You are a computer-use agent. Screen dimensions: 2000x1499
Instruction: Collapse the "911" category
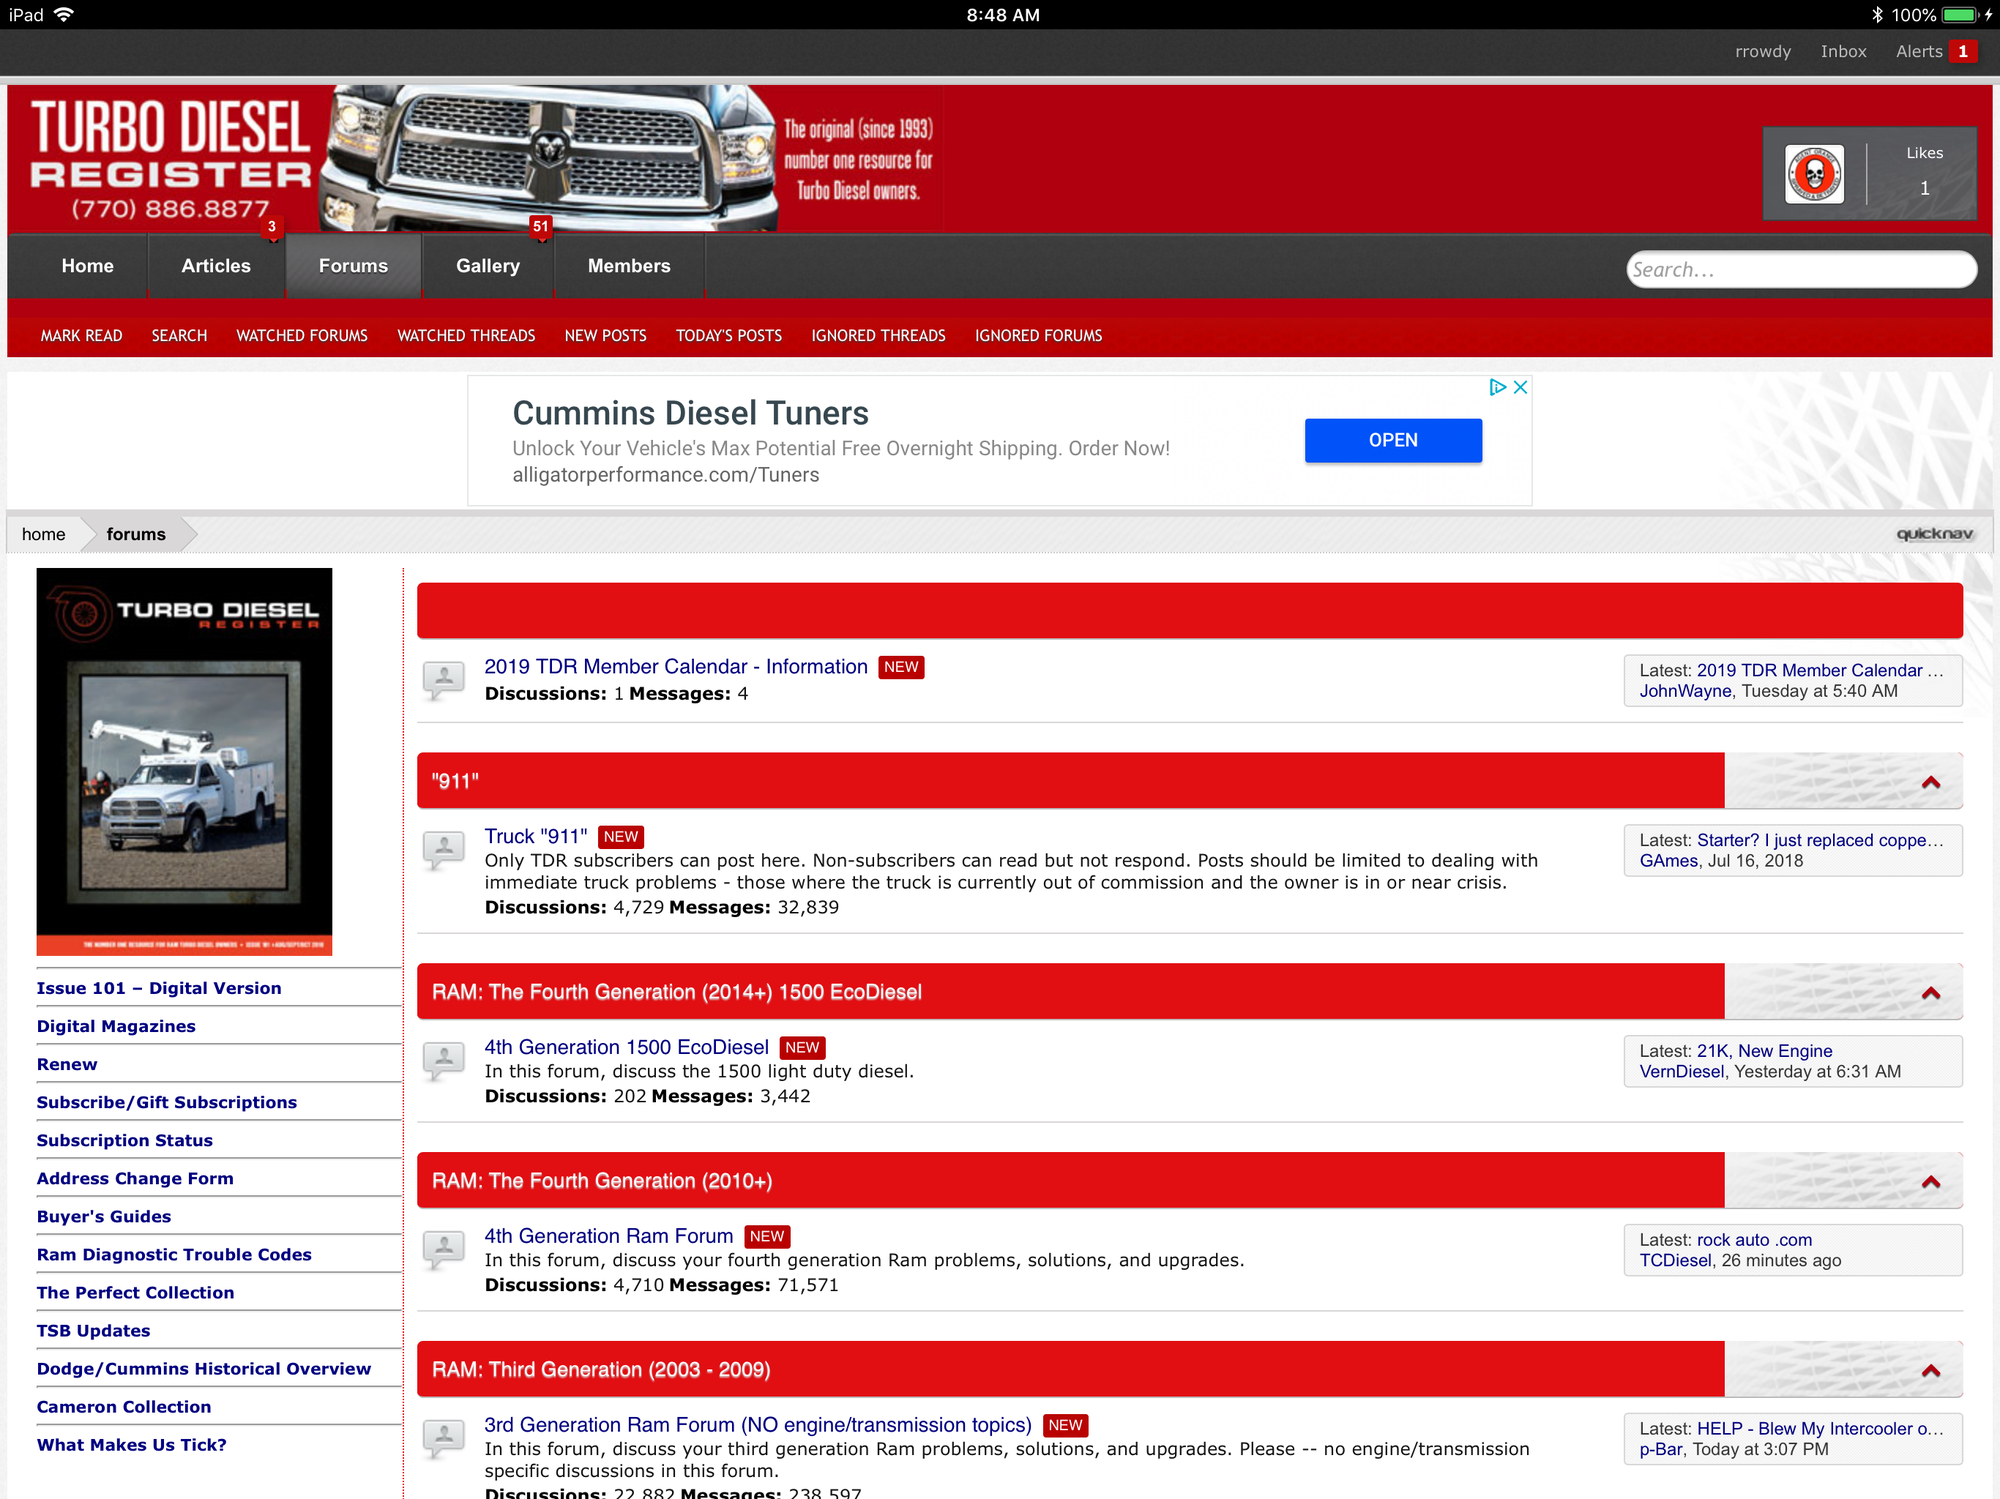(1931, 782)
